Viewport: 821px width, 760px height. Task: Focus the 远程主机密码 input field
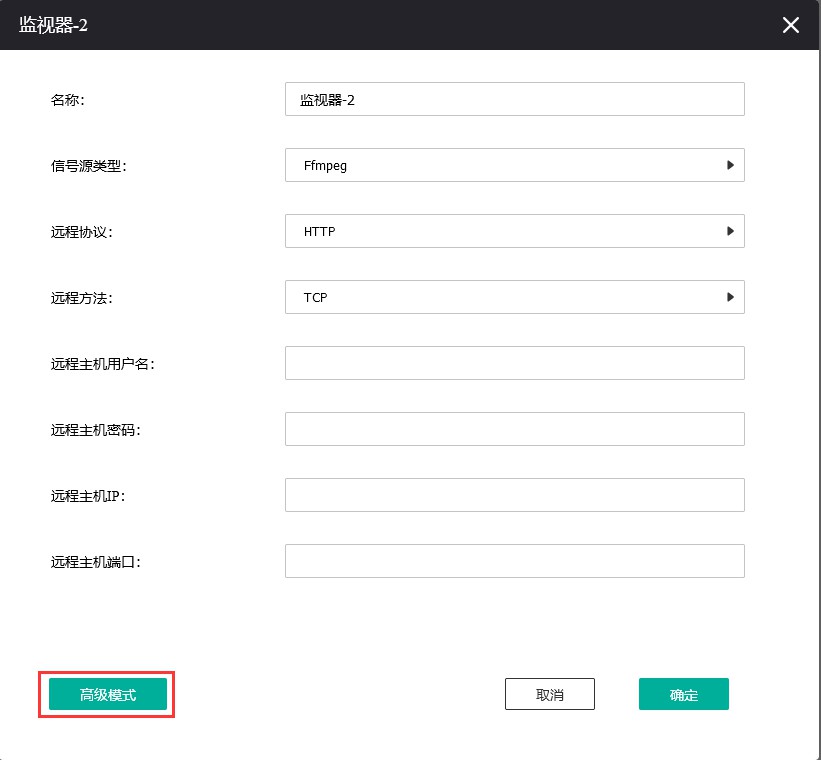coord(514,429)
